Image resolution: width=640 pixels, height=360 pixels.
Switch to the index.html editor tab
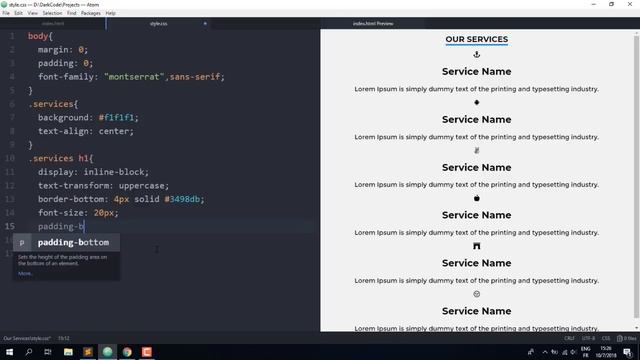tap(53, 24)
